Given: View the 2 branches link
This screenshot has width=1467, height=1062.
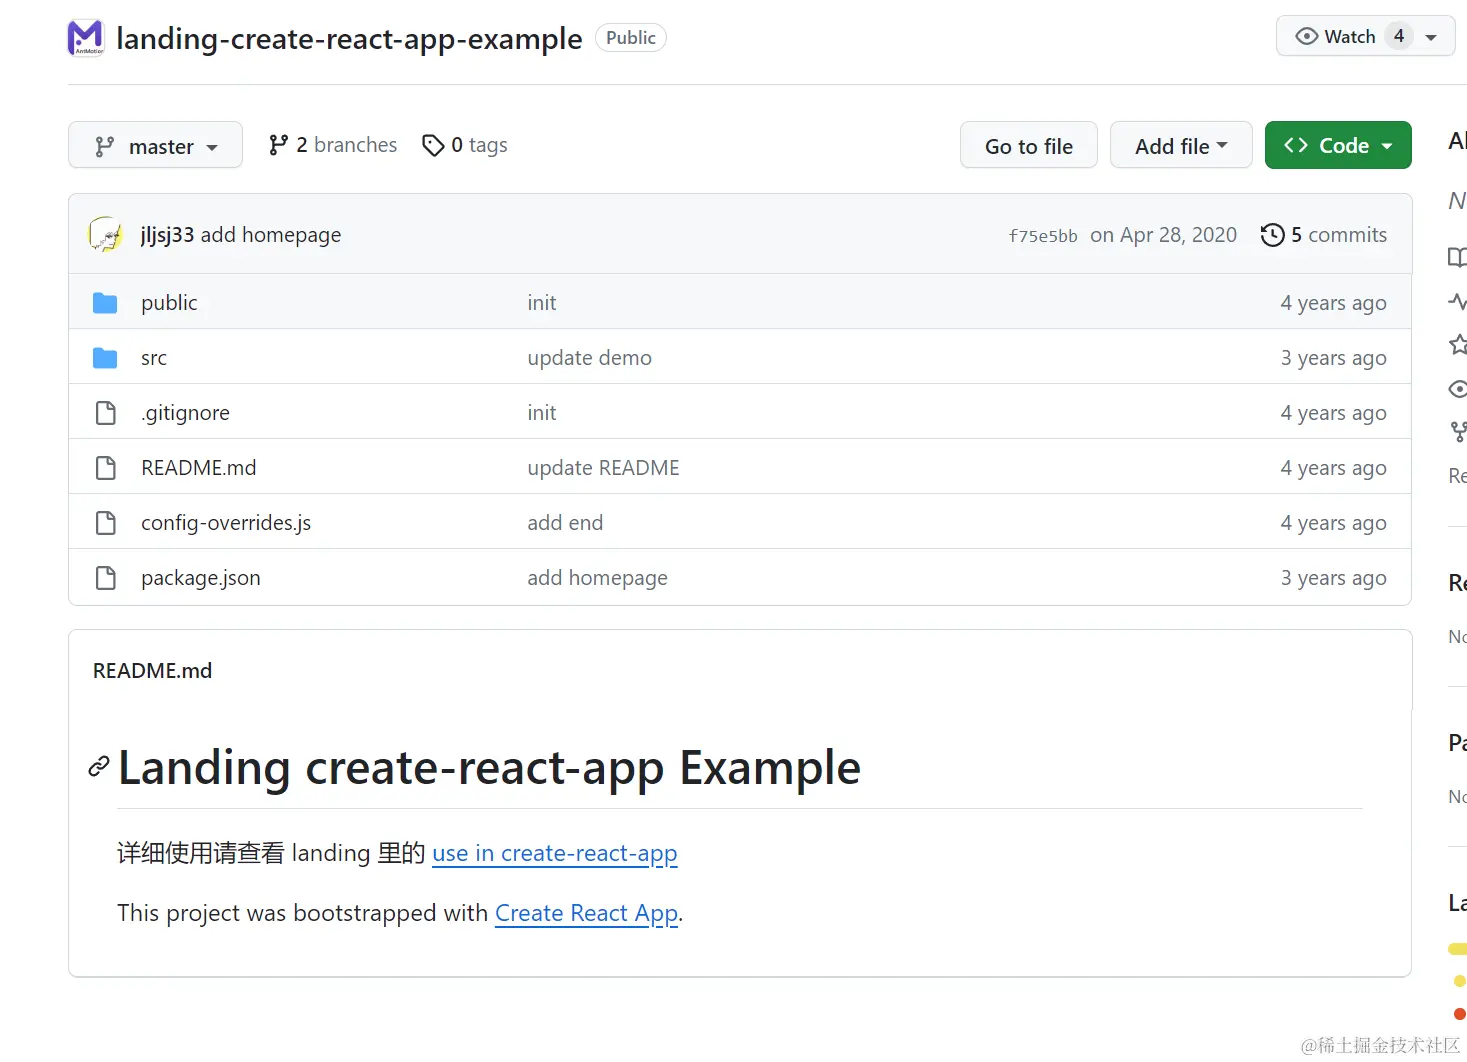Looking at the screenshot, I should tap(333, 145).
